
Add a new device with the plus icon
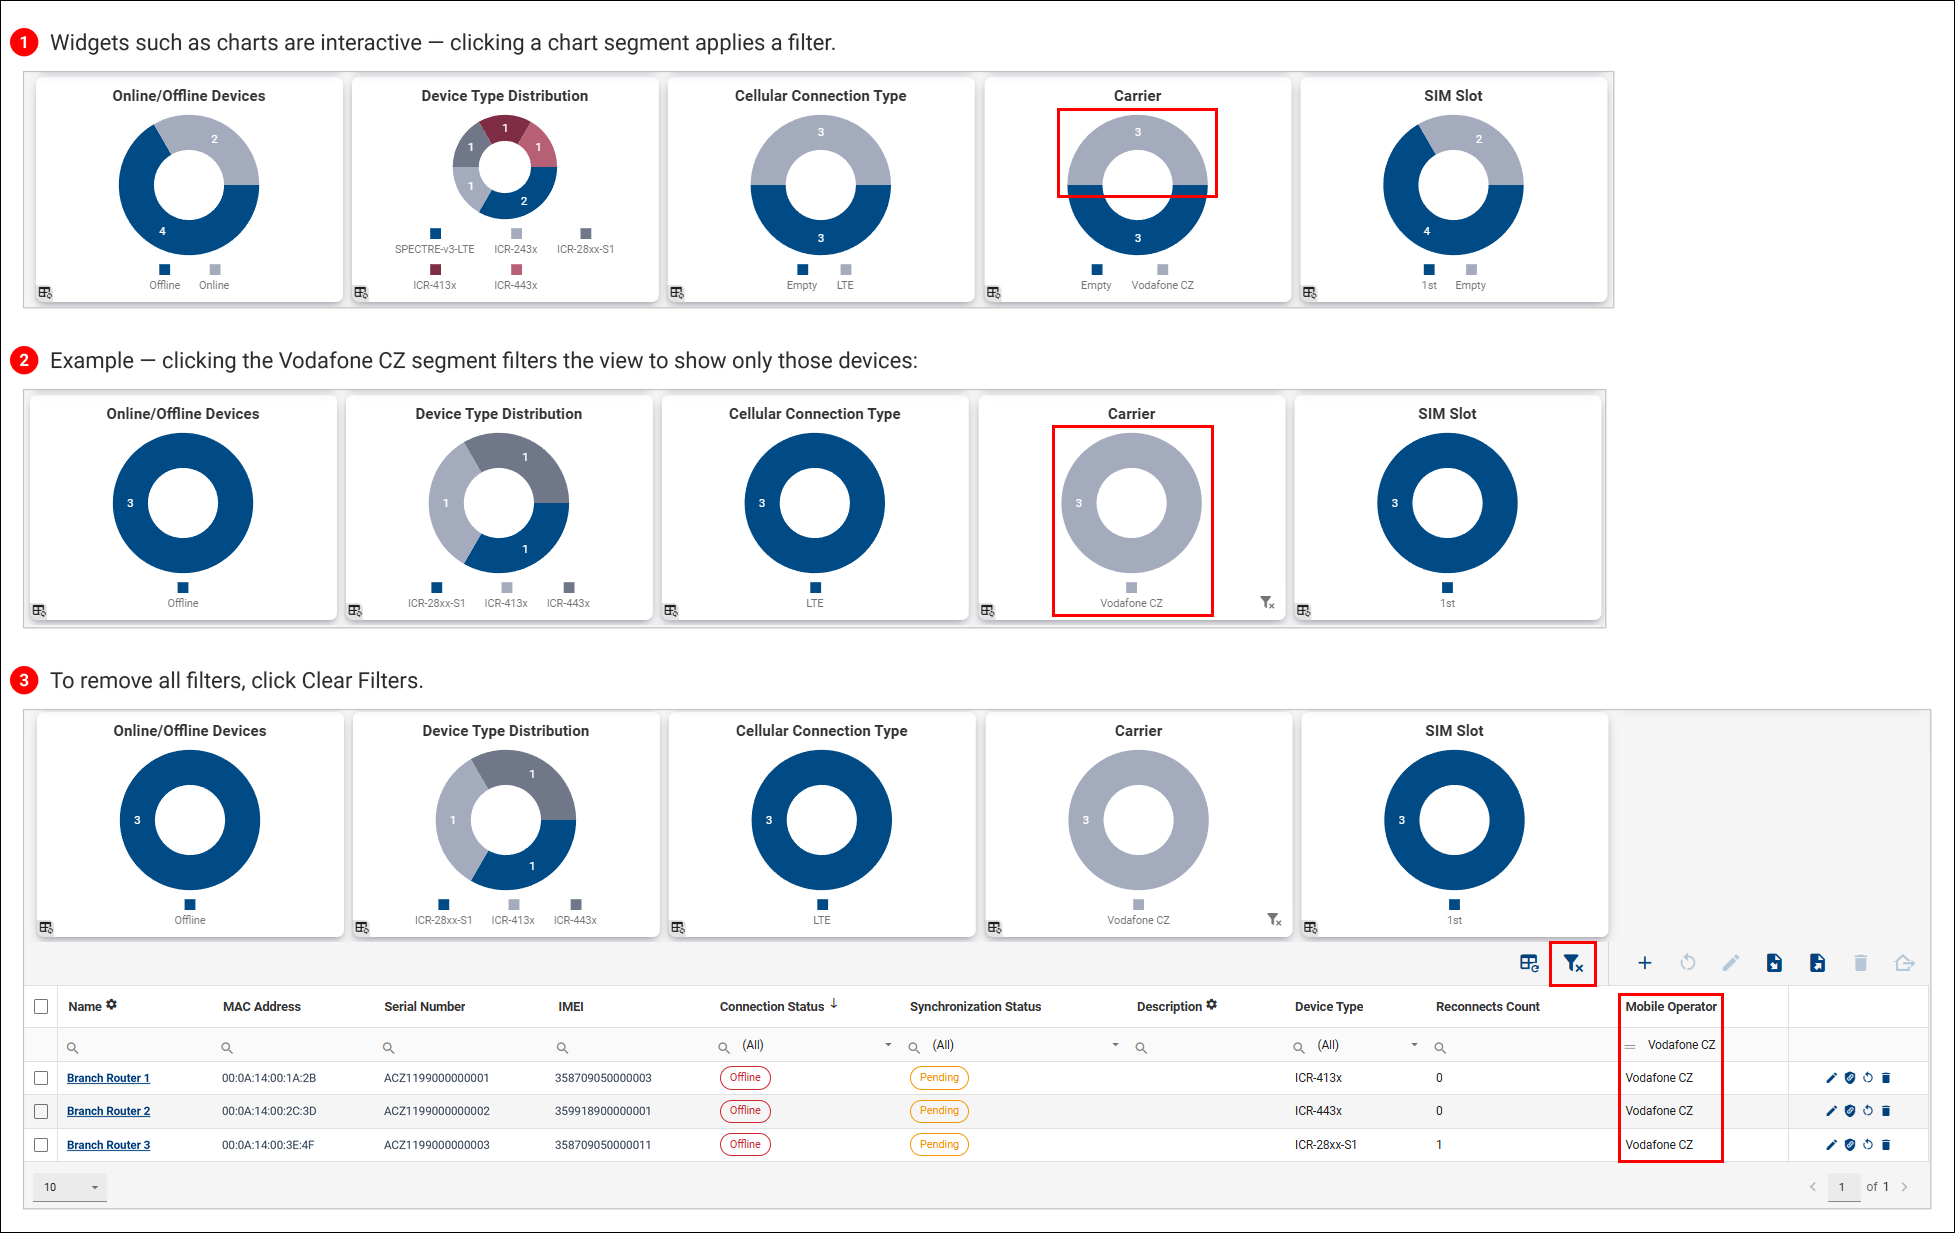[1644, 963]
